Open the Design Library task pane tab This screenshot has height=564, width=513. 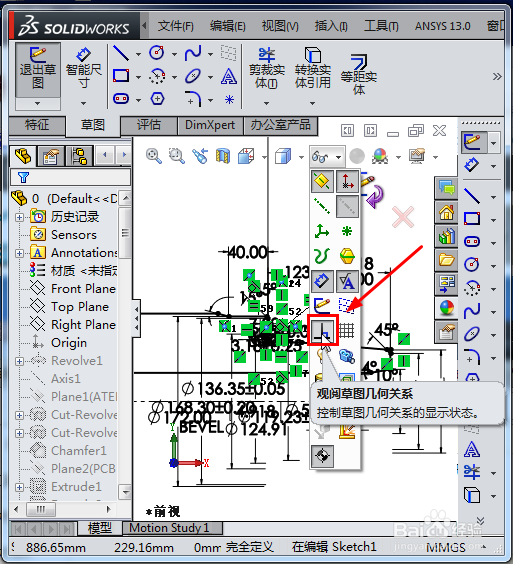[446, 236]
